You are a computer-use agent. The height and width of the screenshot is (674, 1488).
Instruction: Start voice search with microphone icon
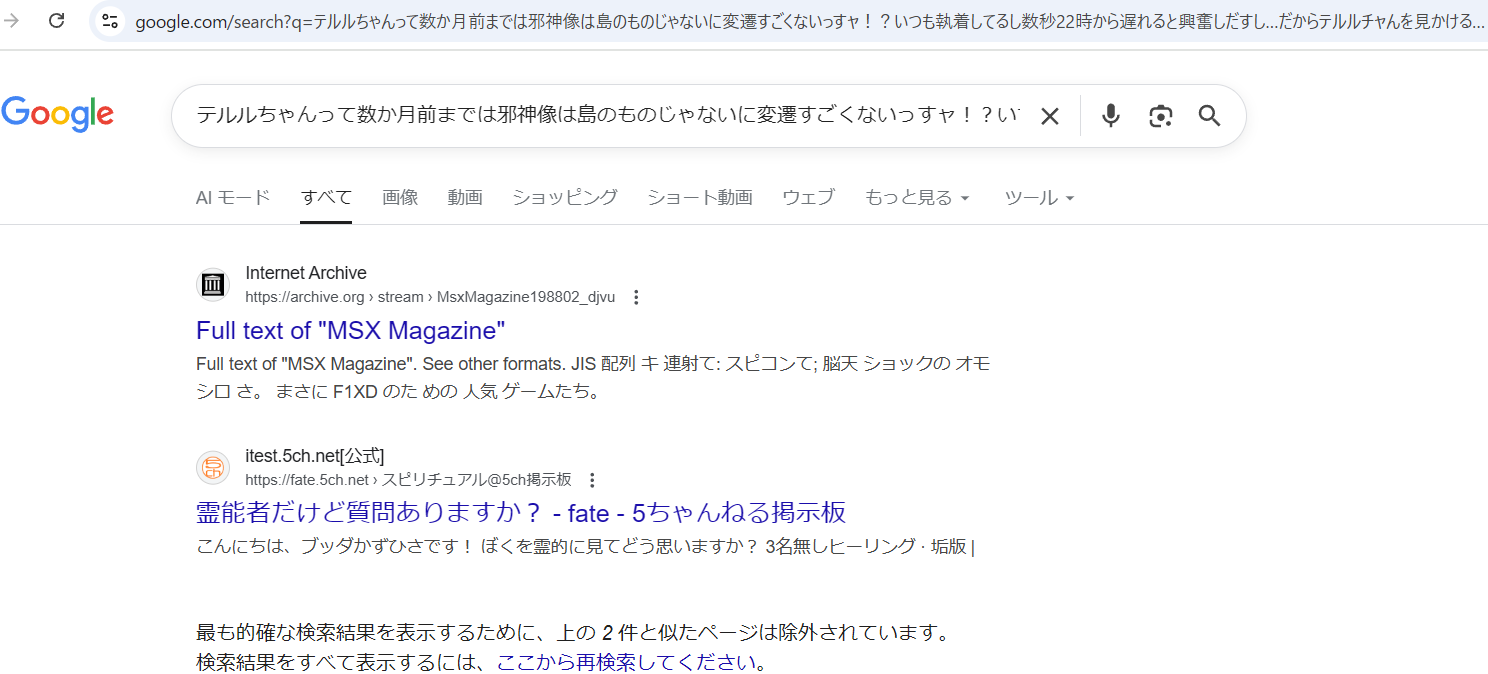[x=1110, y=116]
